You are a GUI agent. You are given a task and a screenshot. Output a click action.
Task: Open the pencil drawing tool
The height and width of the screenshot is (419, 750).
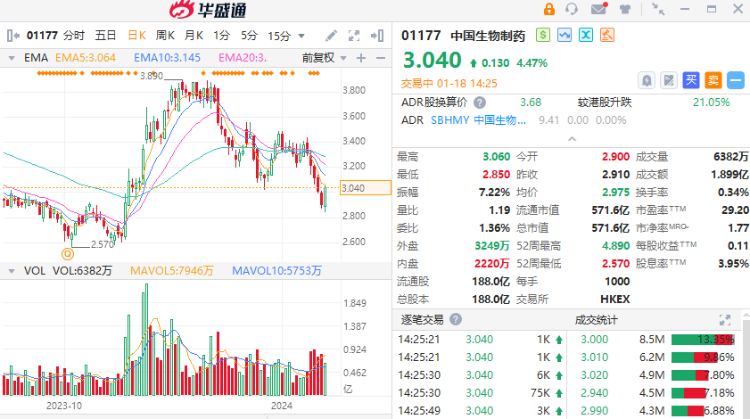[x=331, y=35]
